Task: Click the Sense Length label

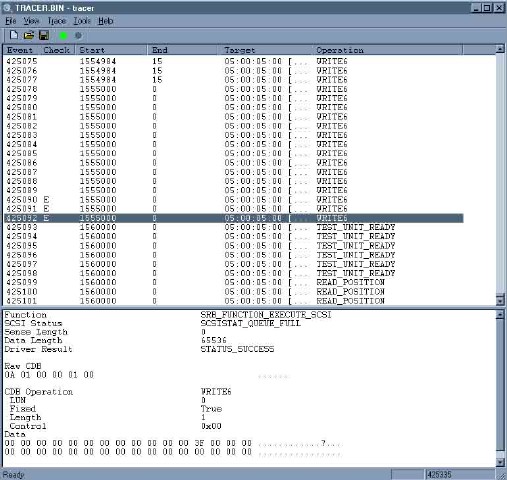Action: (x=36, y=332)
